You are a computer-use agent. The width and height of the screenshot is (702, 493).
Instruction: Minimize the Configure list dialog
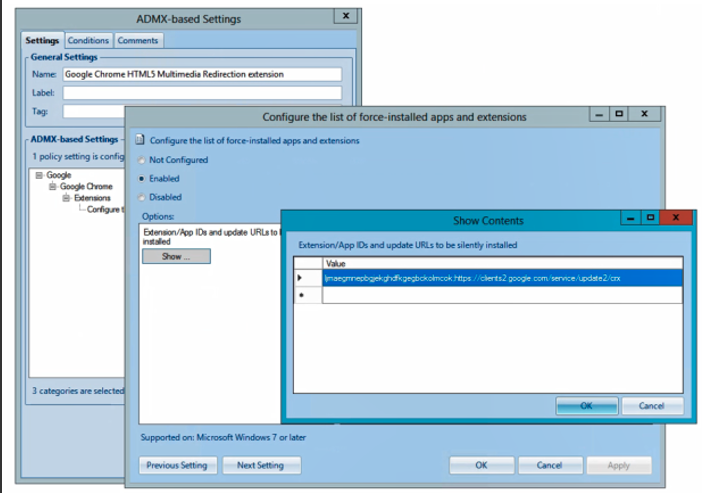tap(599, 115)
